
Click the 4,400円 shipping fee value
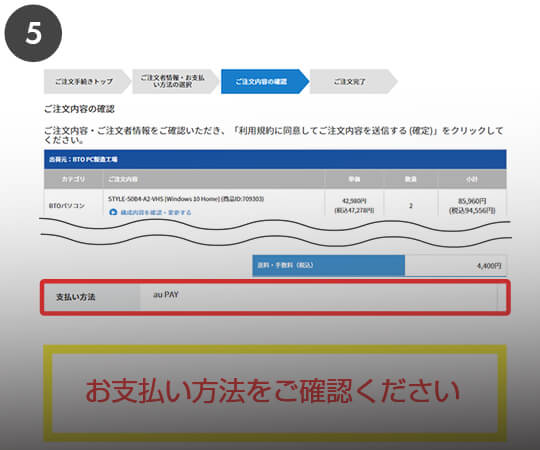pyautogui.click(x=489, y=265)
